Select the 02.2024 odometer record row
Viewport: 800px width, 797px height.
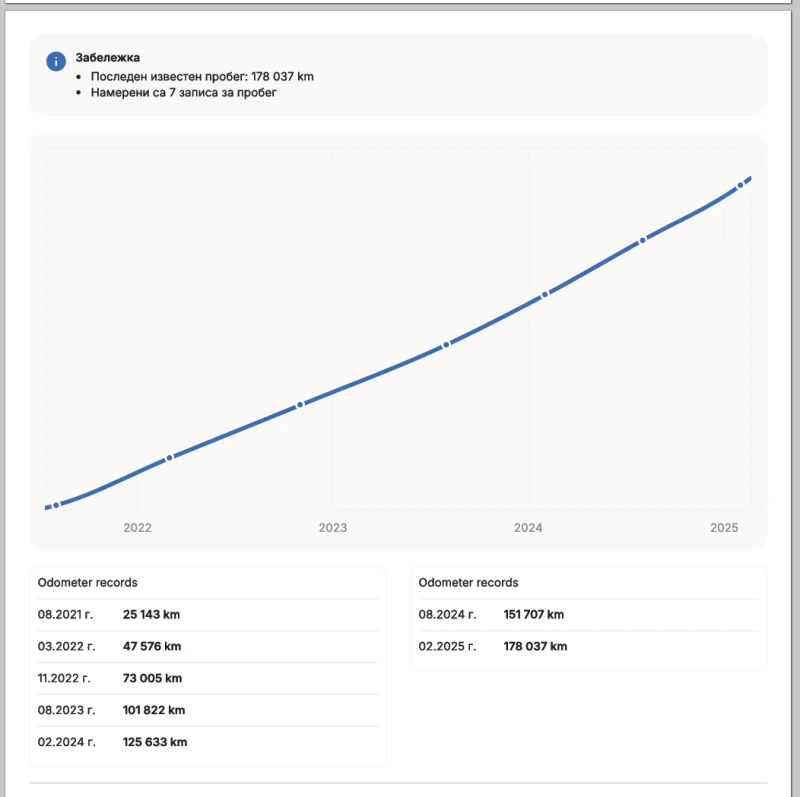(x=208, y=743)
